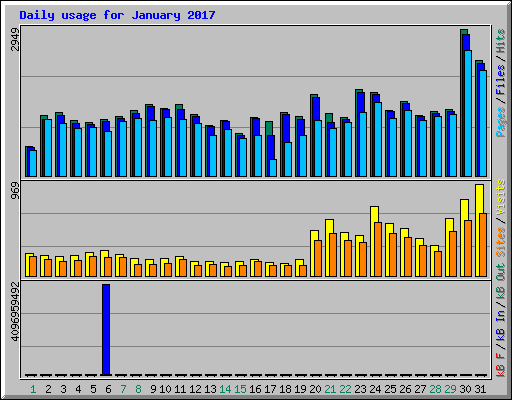Screen dimensions: 512x400
Task: Click the 'Visits' legend text
Action: [x=500, y=197]
